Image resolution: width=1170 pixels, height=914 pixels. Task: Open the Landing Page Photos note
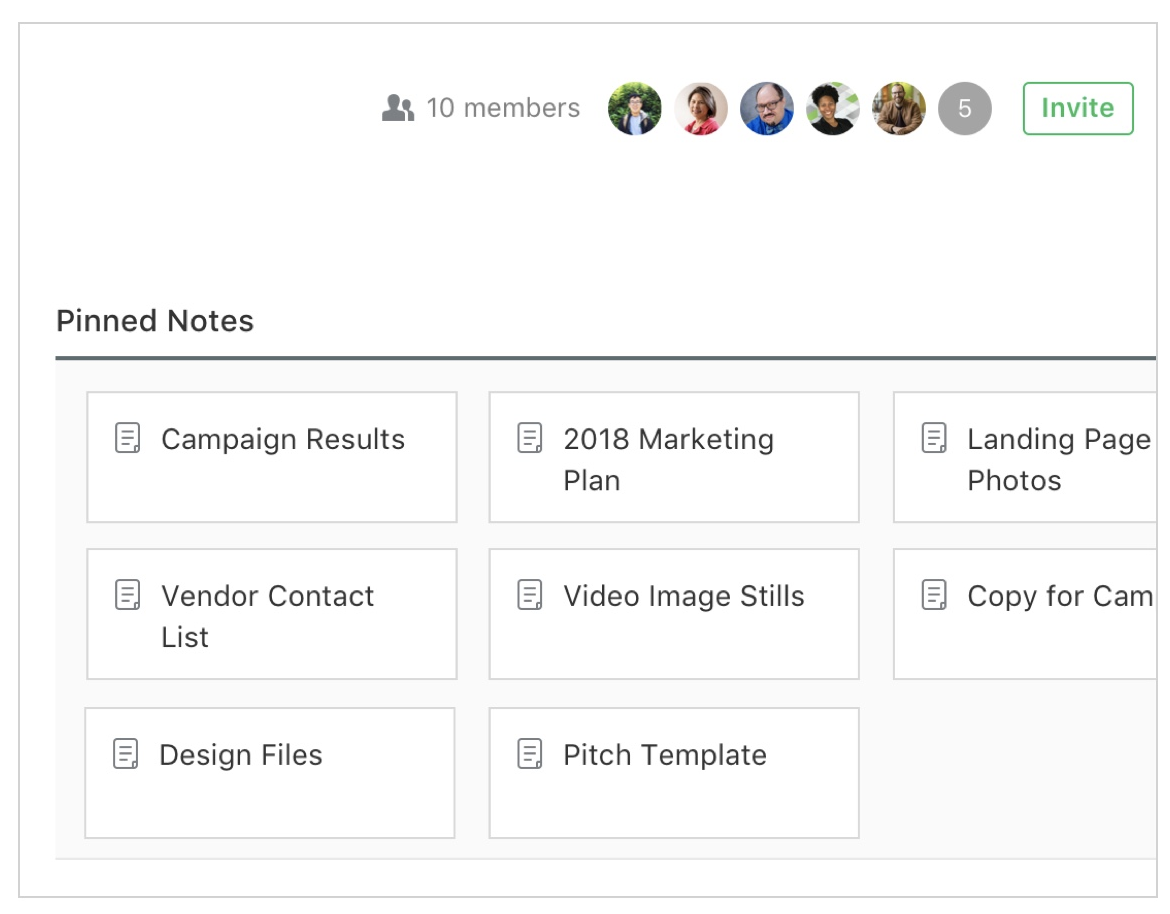[1024, 457]
